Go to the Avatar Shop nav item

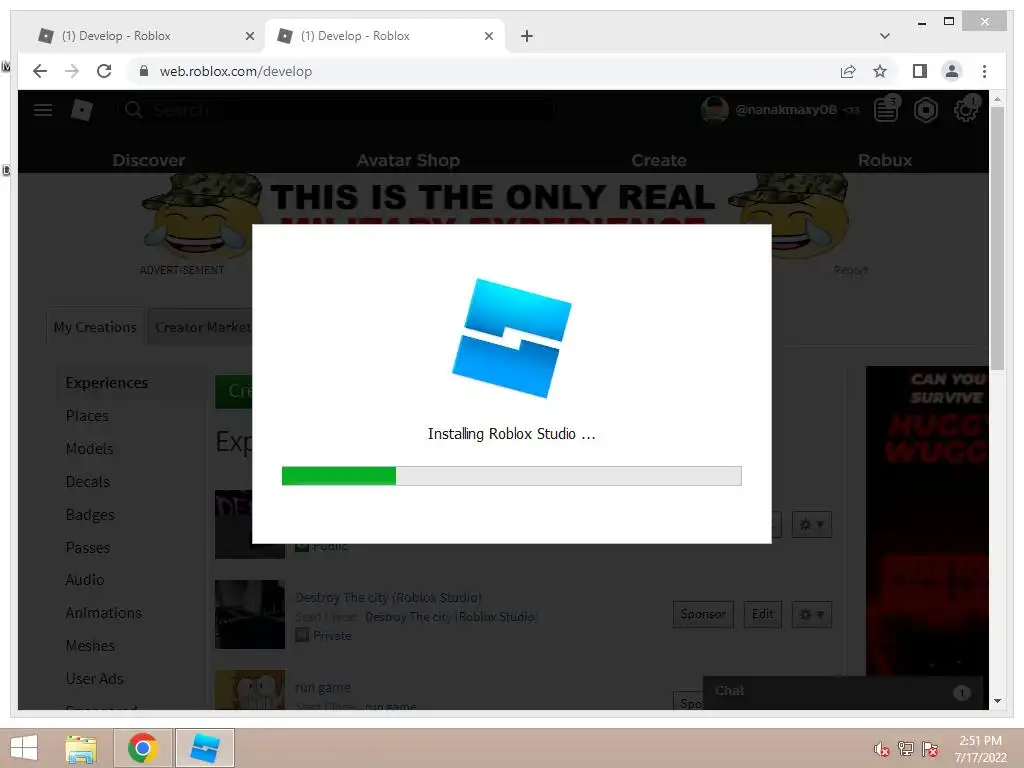click(408, 160)
